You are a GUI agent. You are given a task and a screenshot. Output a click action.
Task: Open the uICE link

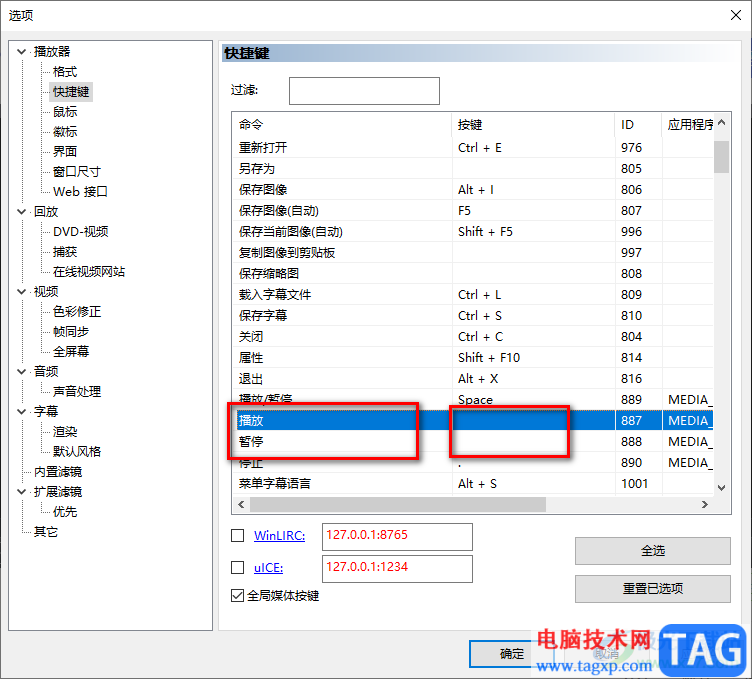click(x=269, y=568)
